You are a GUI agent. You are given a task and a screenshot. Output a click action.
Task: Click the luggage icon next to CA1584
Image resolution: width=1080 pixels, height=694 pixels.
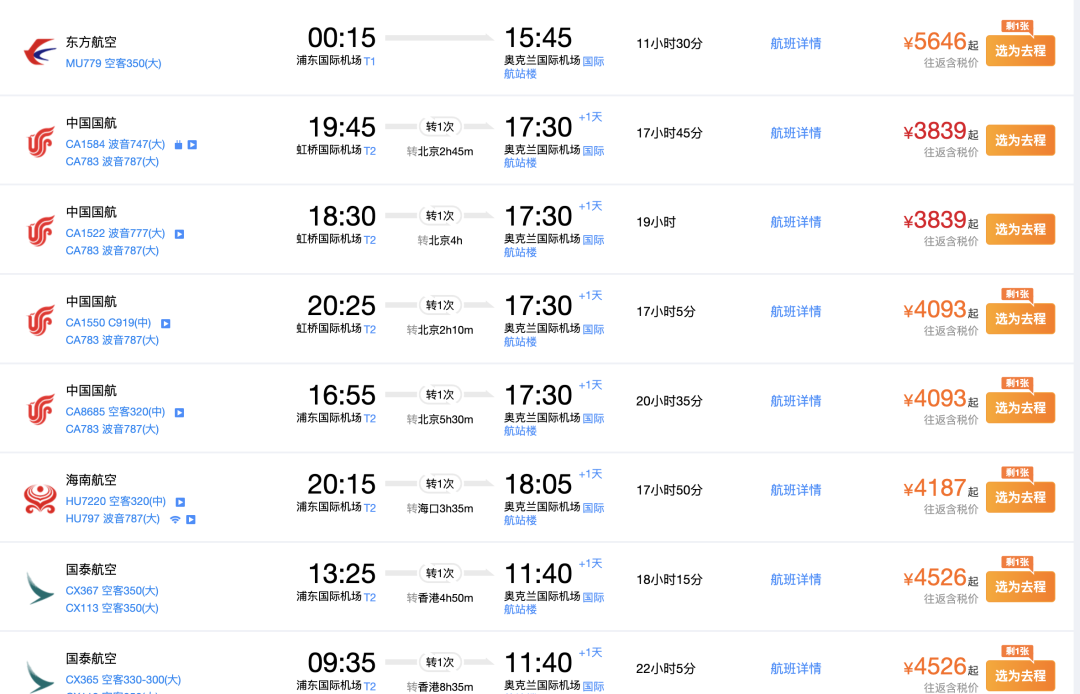(178, 145)
